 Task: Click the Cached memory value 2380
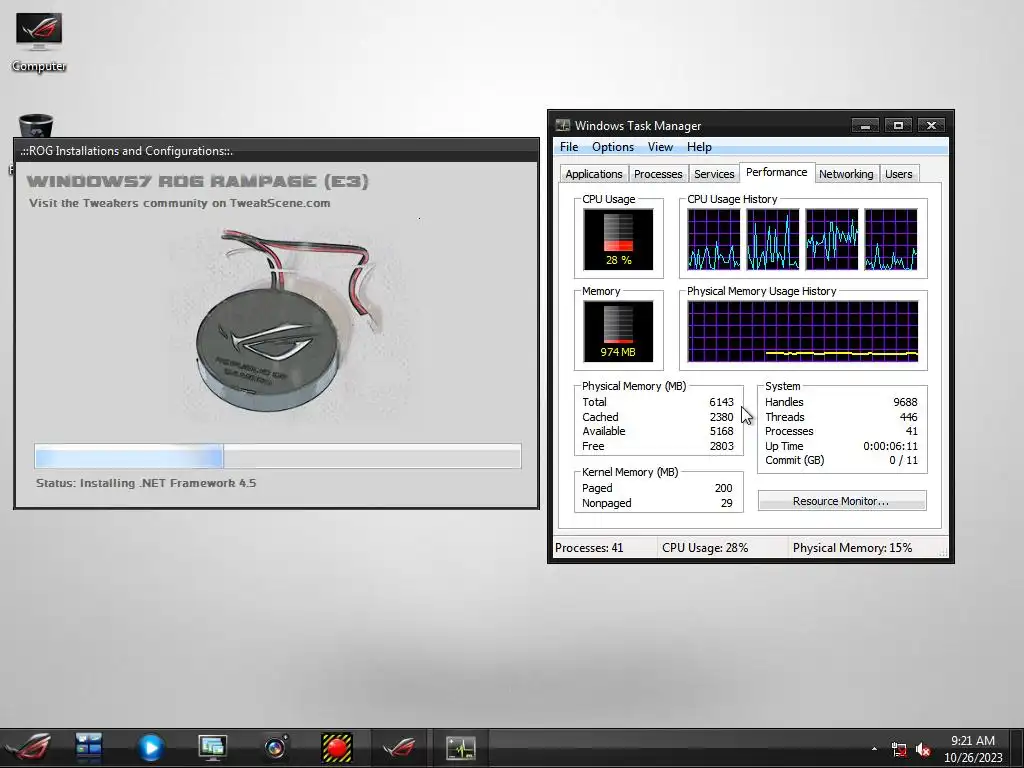click(x=721, y=417)
